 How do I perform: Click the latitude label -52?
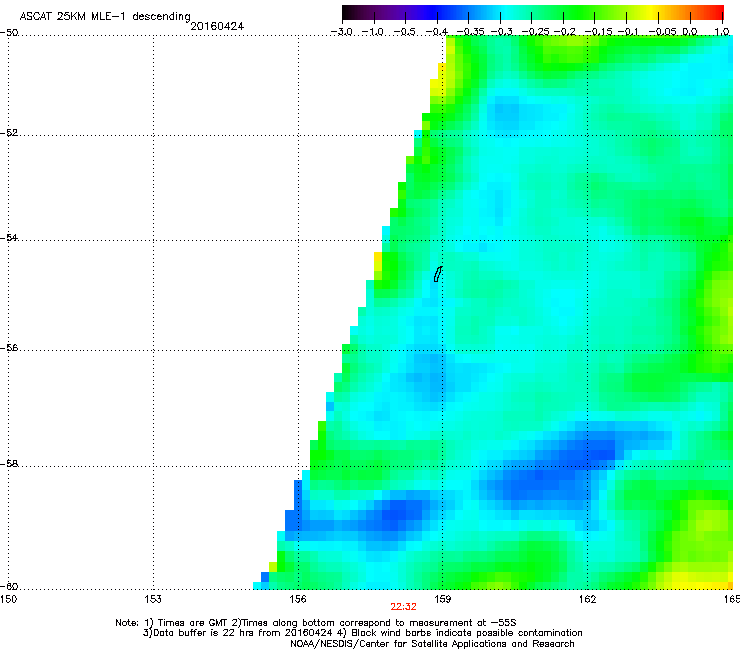coord(9,133)
